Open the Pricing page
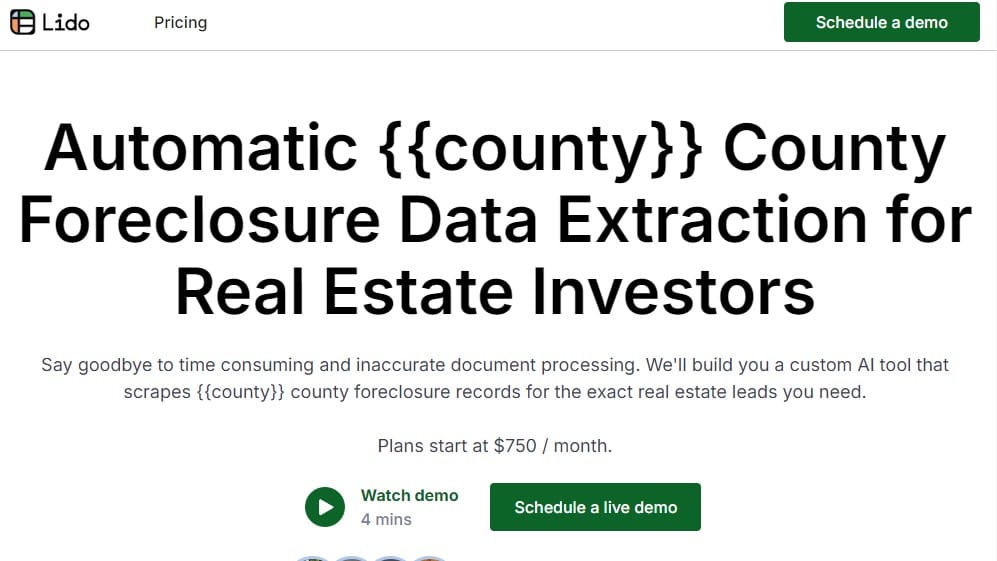Screen dimensions: 997x561 pos(181,22)
